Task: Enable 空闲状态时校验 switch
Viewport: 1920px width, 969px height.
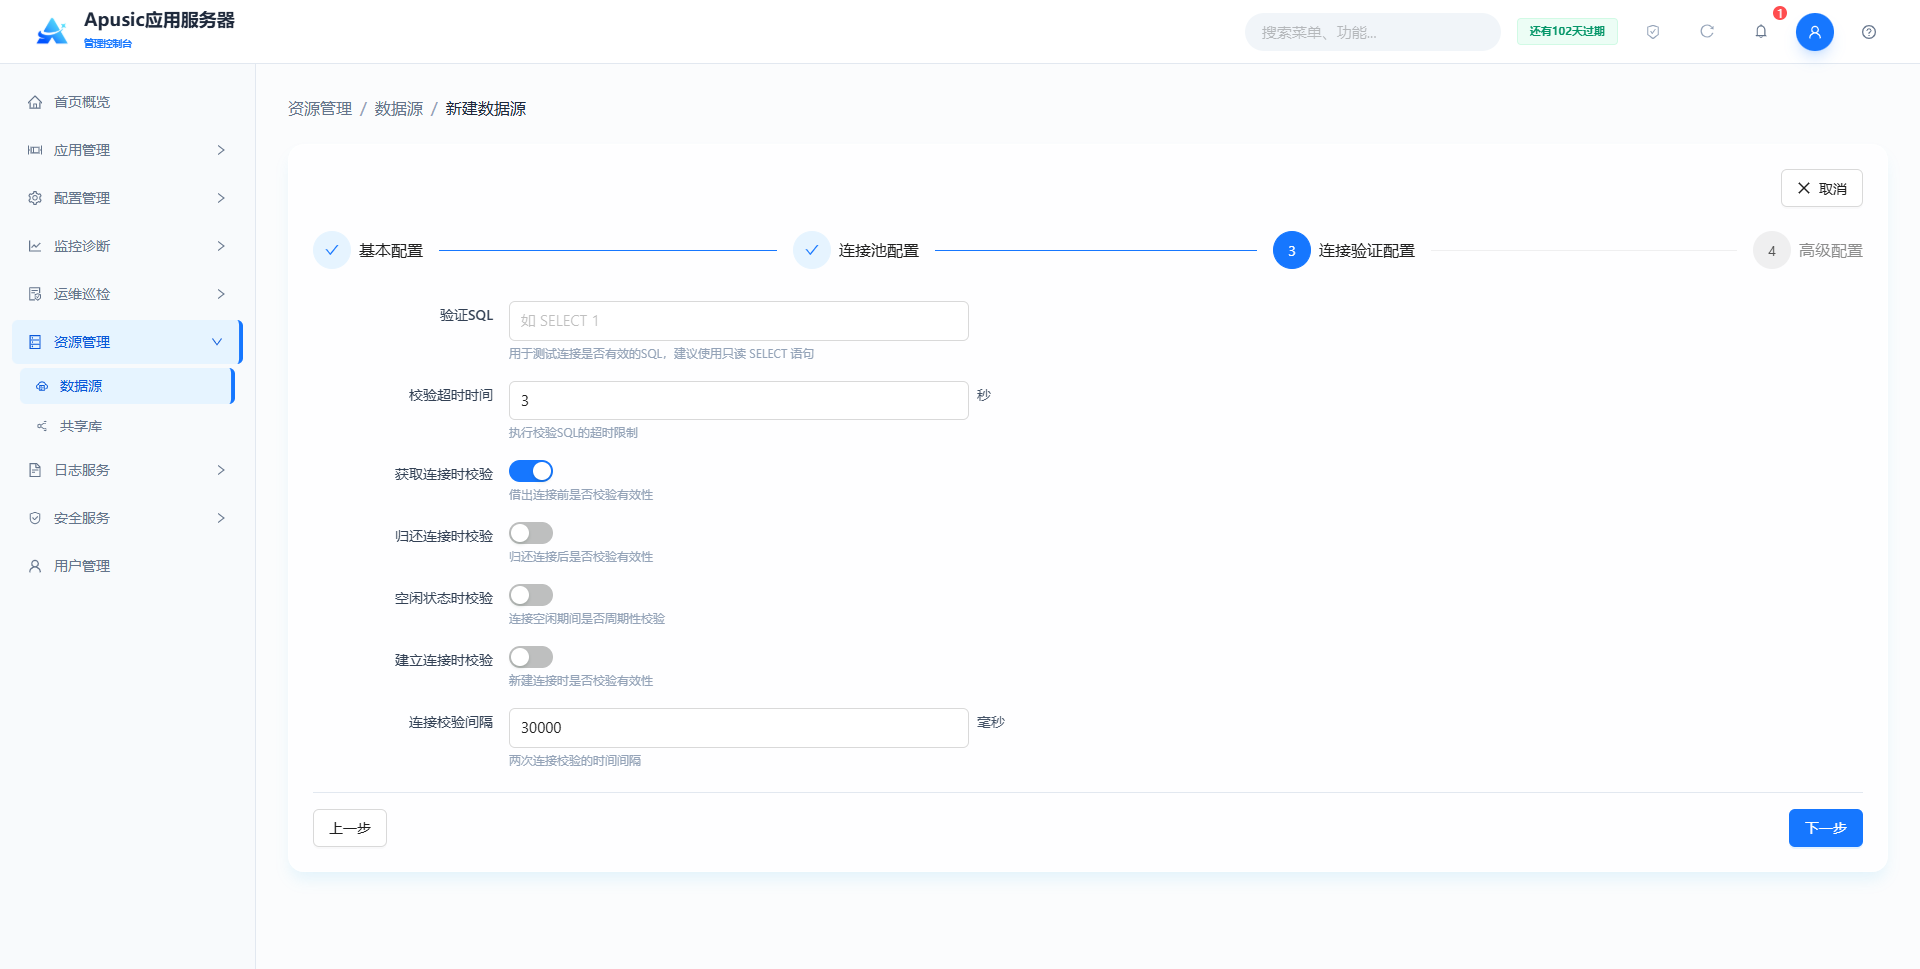Action: pos(531,595)
